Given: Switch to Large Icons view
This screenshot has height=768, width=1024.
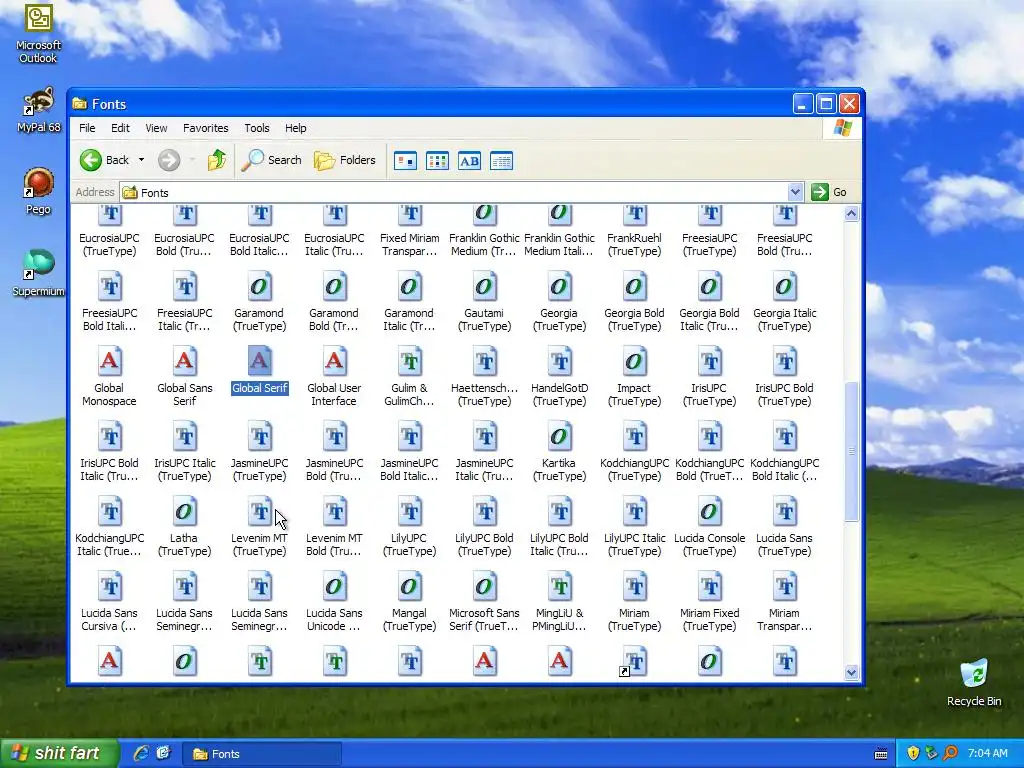Looking at the screenshot, I should pyautogui.click(x=406, y=161).
